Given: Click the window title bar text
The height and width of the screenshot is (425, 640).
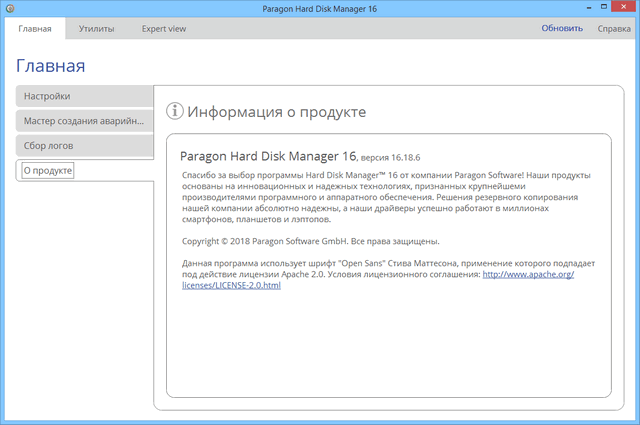Looking at the screenshot, I should 320,9.
